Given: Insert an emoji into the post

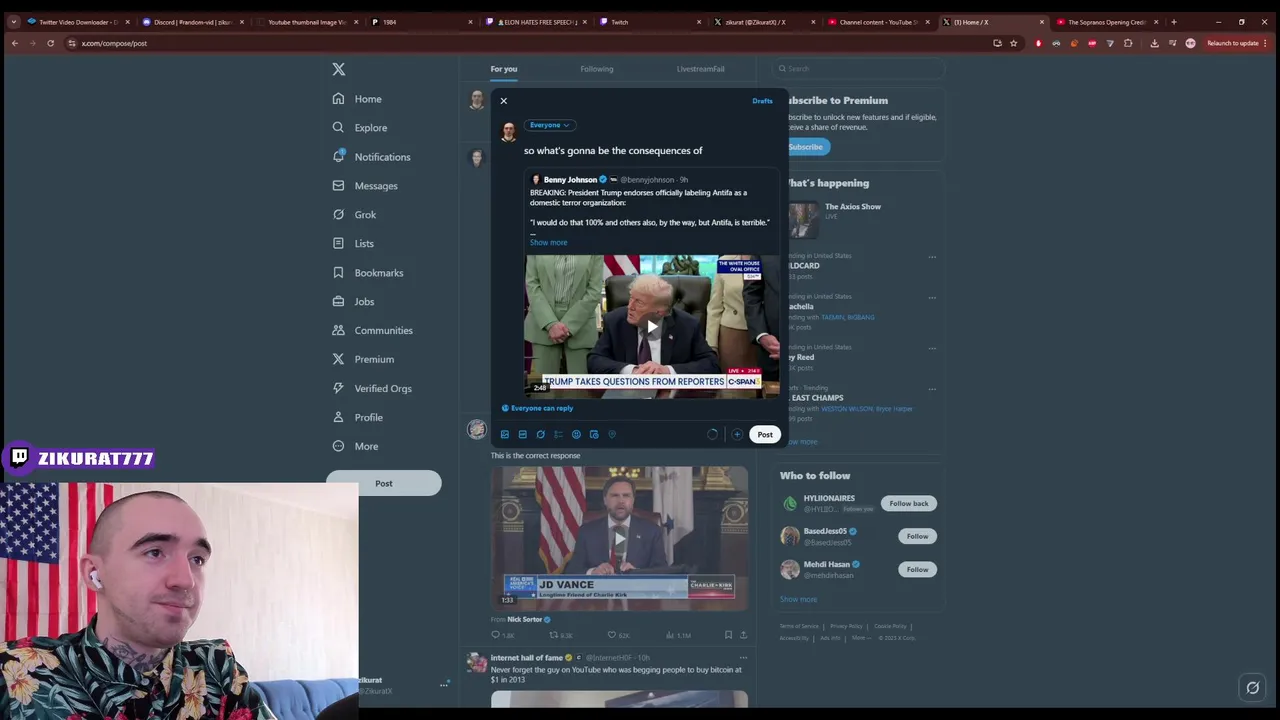Looking at the screenshot, I should 576,435.
